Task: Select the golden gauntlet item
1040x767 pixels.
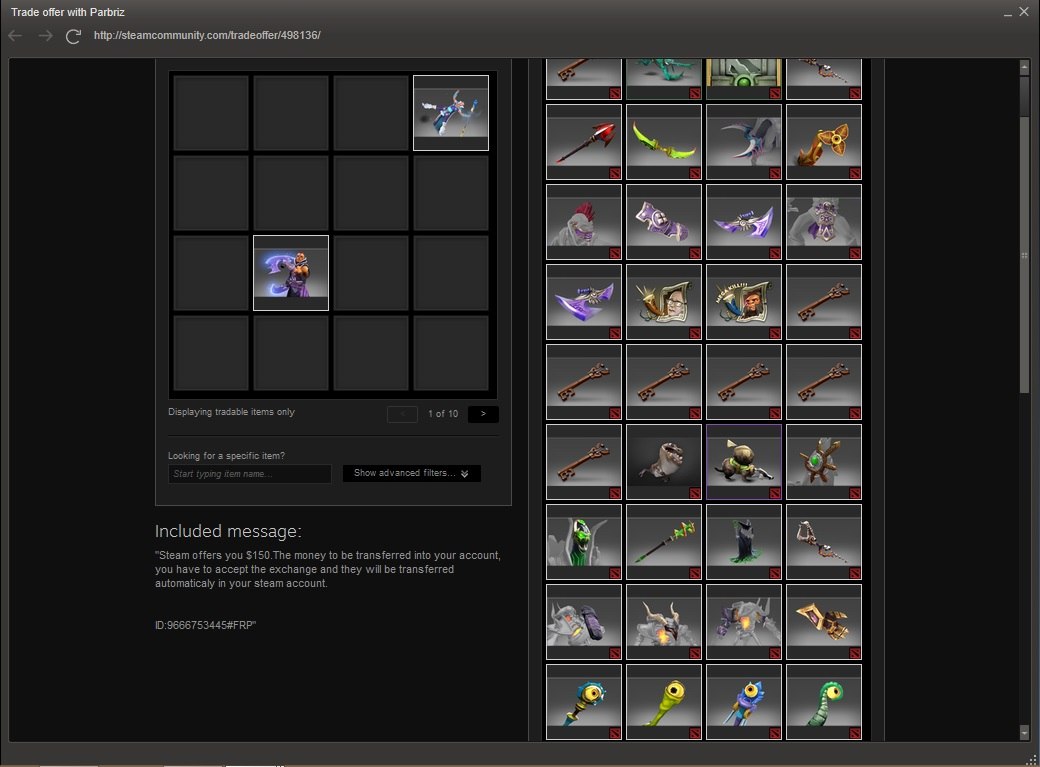Action: 824,622
